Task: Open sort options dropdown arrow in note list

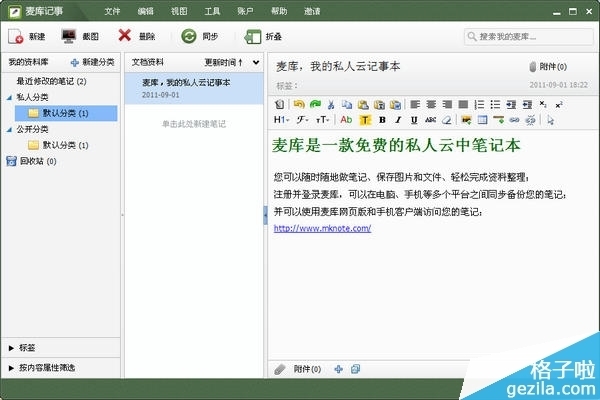Action: pyautogui.click(x=256, y=62)
